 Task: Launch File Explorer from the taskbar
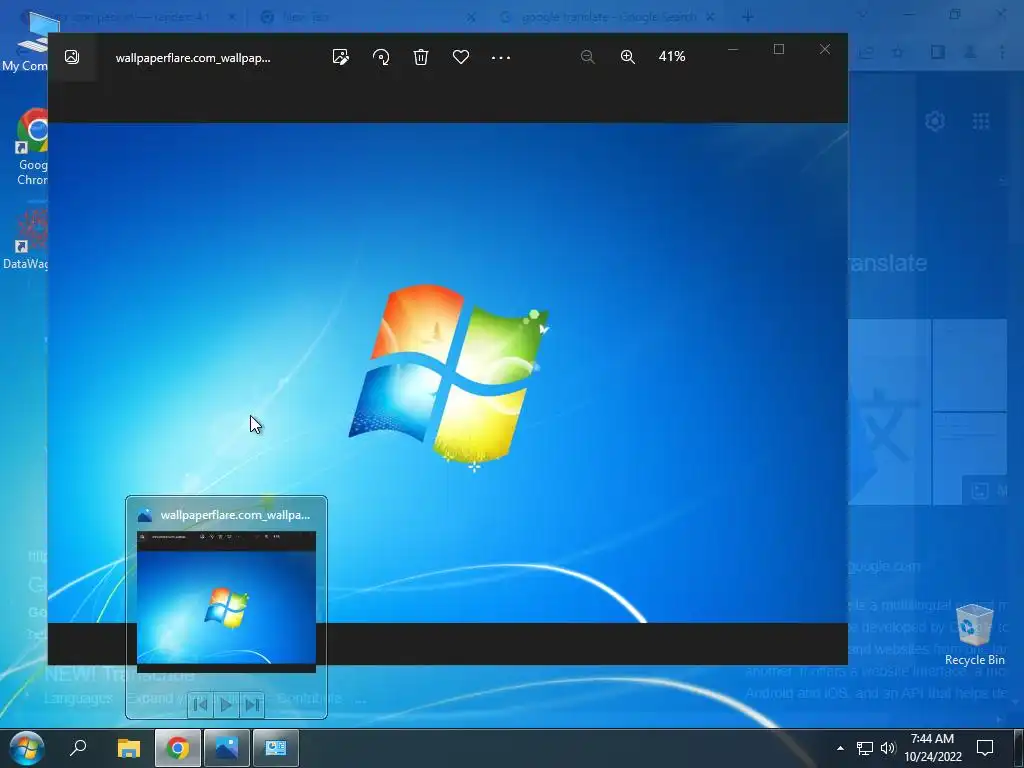pyautogui.click(x=129, y=748)
